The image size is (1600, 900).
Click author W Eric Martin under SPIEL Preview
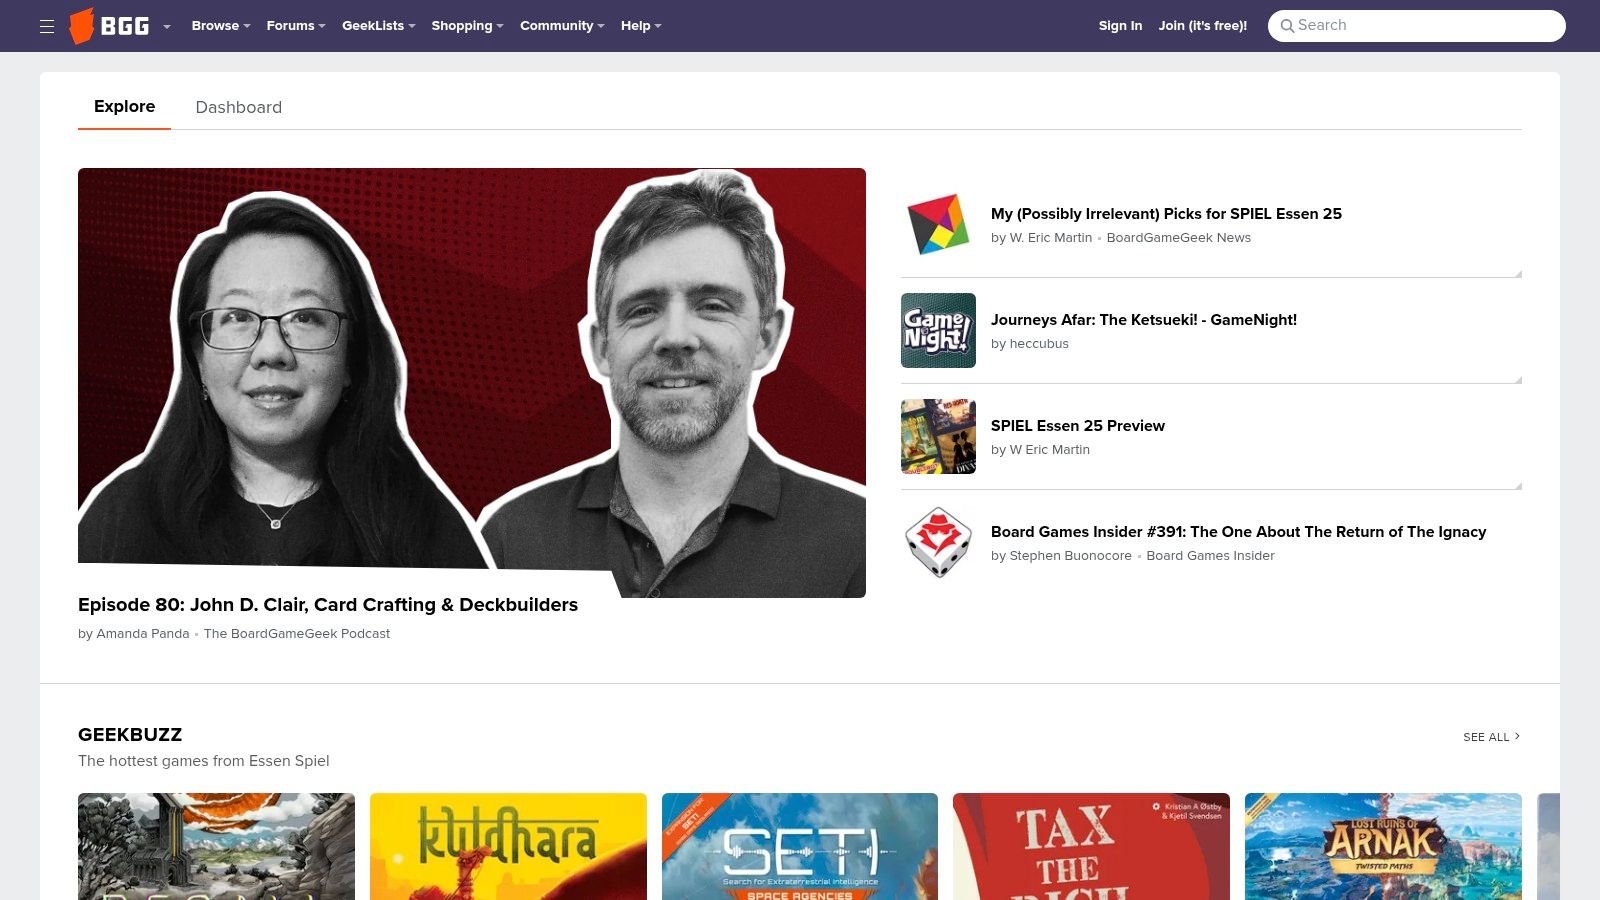point(1050,450)
